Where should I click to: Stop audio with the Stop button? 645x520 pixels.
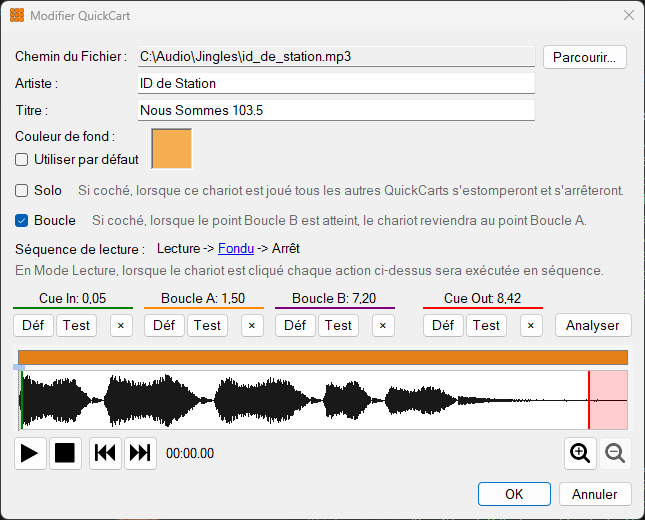point(65,453)
